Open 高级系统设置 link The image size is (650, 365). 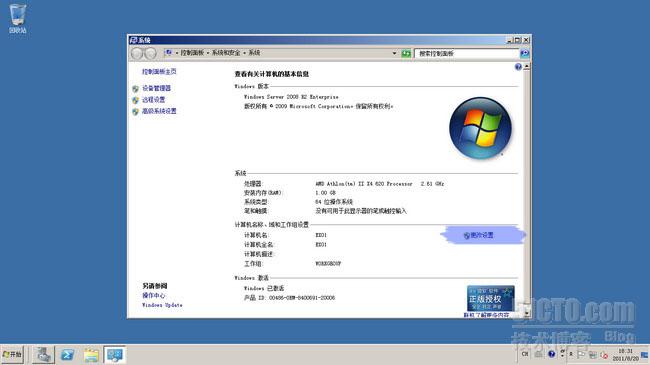[159, 111]
